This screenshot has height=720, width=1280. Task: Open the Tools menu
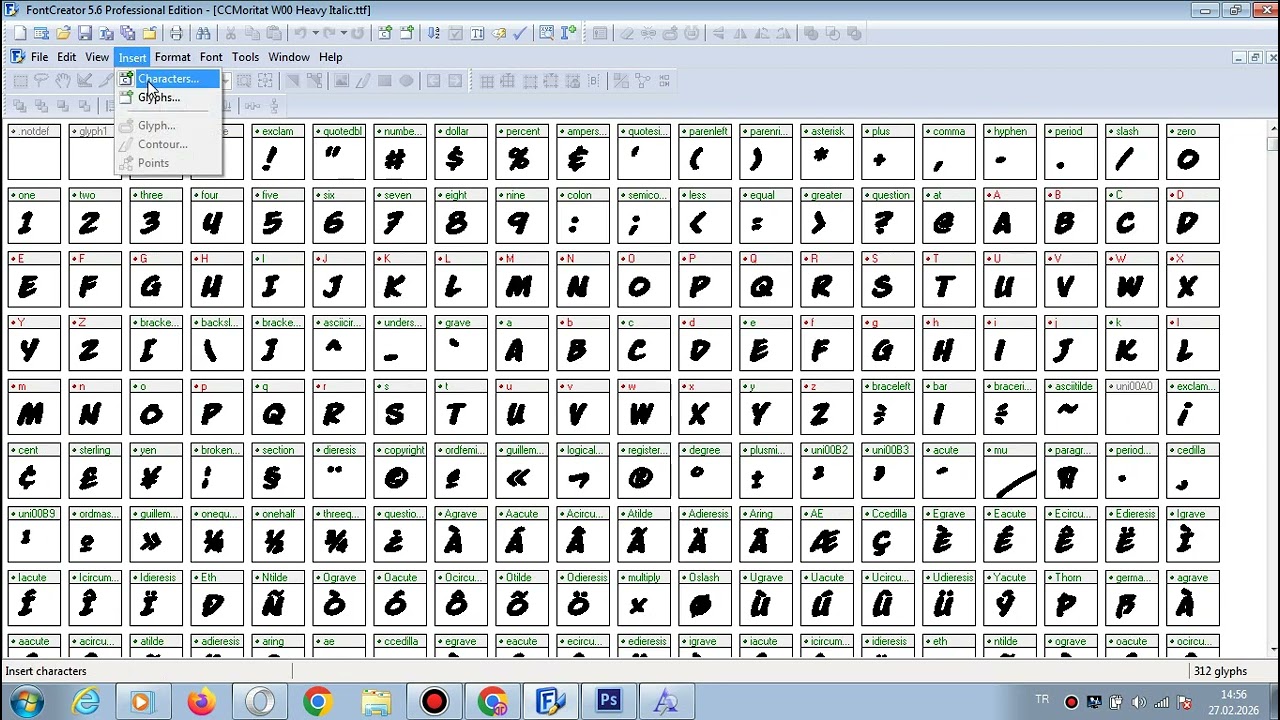[x=245, y=57]
